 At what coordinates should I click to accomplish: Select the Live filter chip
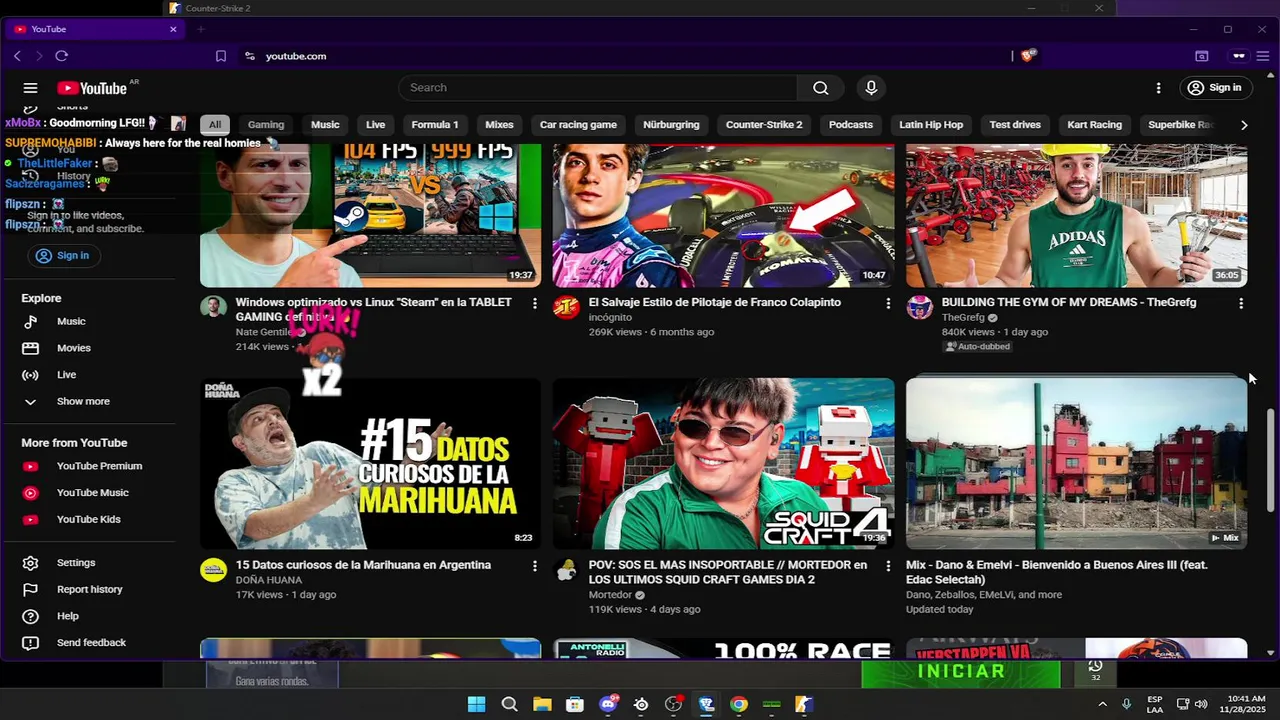376,125
